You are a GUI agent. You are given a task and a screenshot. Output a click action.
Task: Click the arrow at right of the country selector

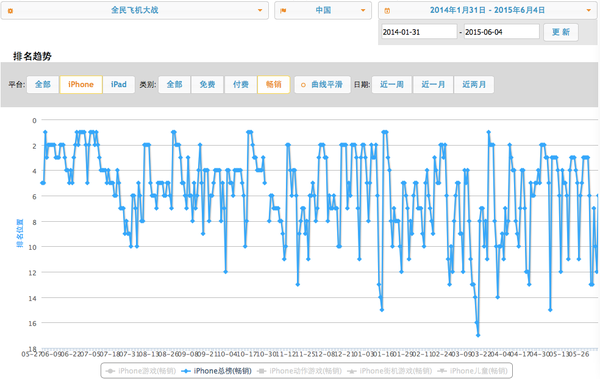(363, 10)
